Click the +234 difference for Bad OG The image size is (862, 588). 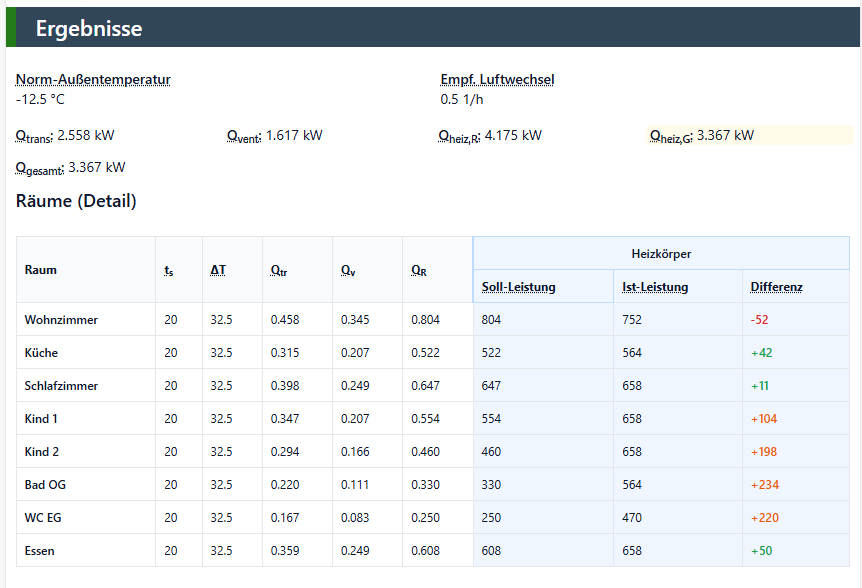[765, 485]
